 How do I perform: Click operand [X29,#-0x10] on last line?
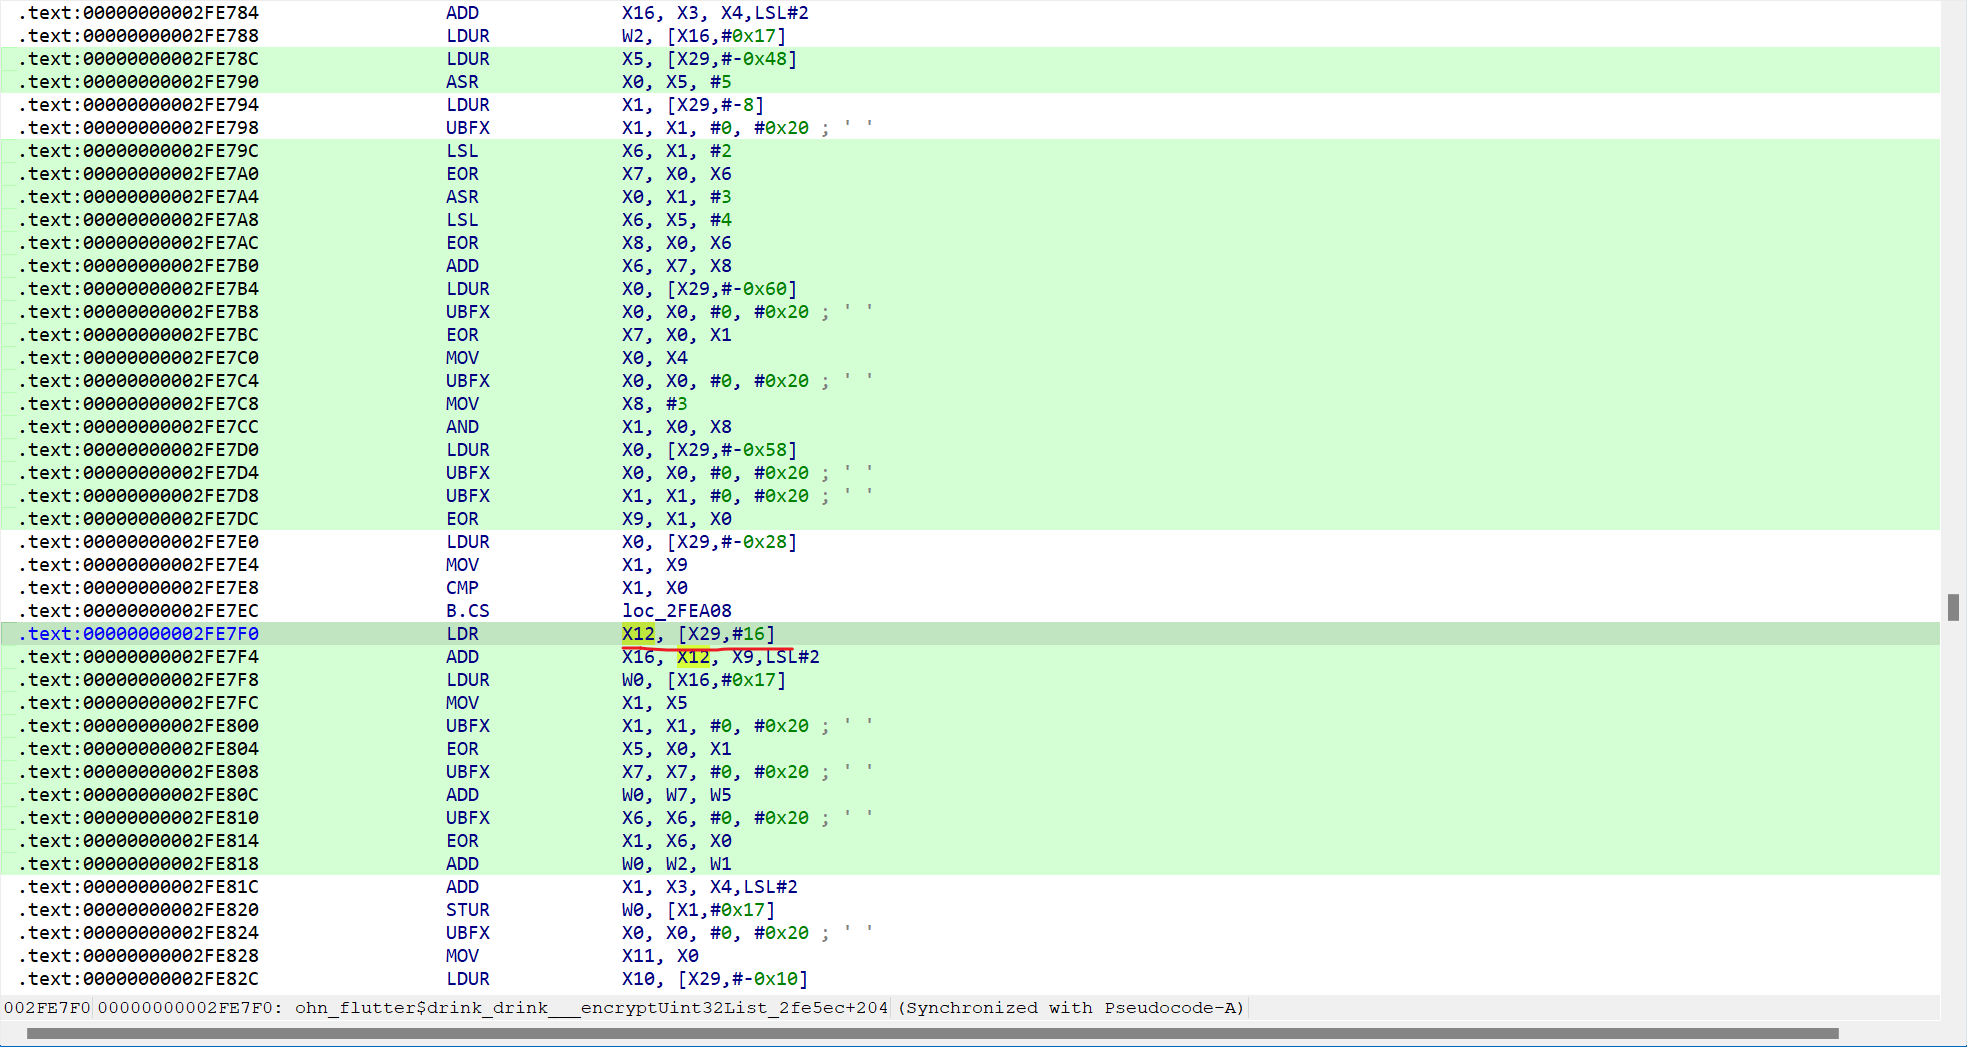[743, 979]
